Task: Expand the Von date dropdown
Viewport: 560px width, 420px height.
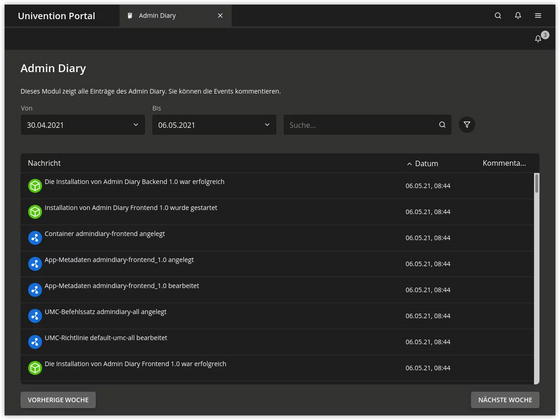Action: 82,125
